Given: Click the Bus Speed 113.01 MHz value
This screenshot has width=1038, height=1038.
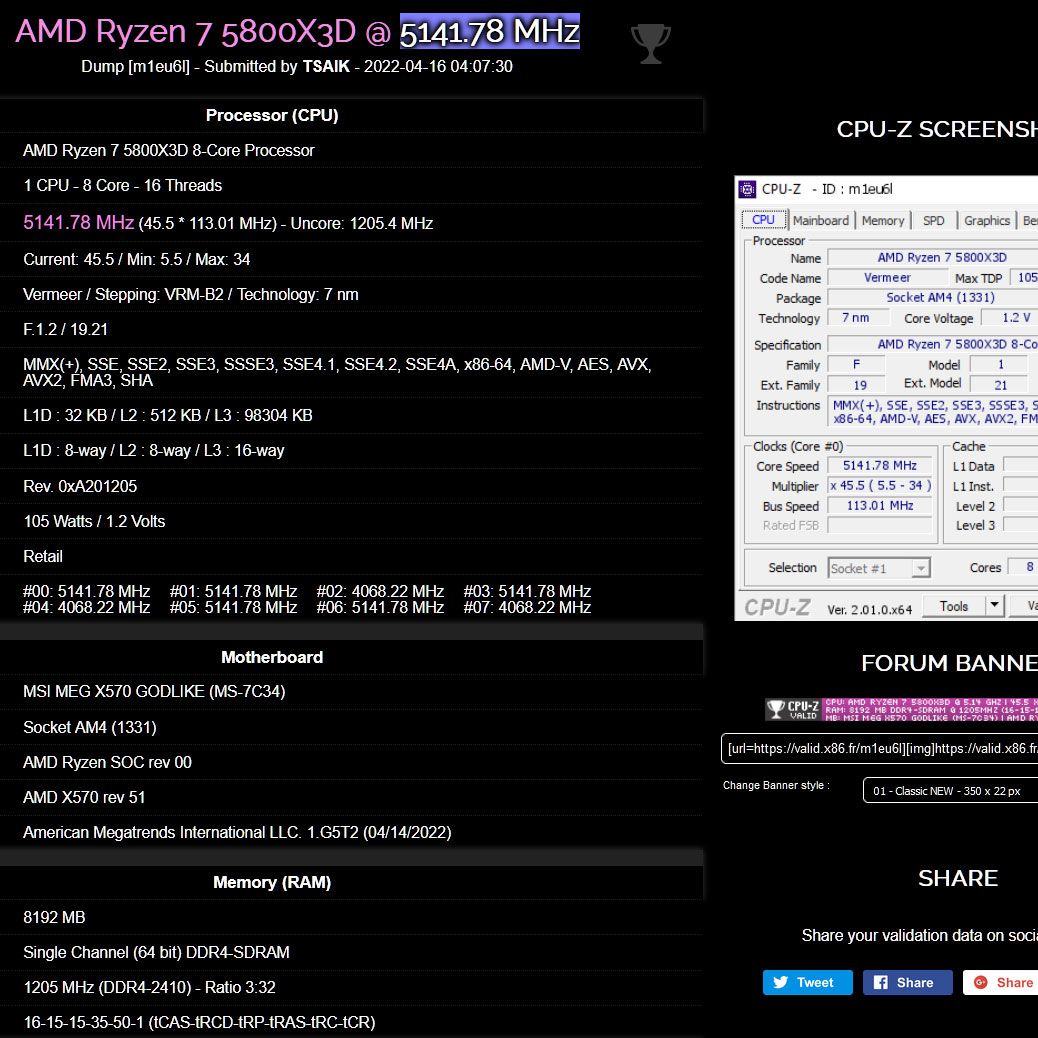Looking at the screenshot, I should tap(880, 506).
